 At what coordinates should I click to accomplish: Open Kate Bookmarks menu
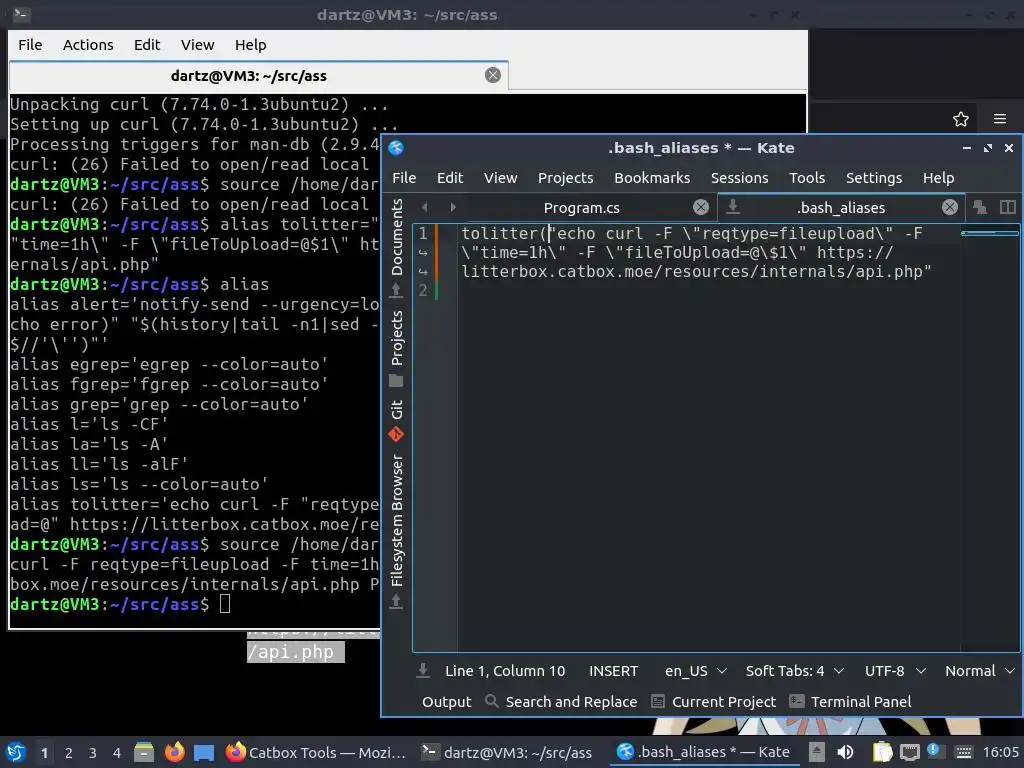[652, 178]
